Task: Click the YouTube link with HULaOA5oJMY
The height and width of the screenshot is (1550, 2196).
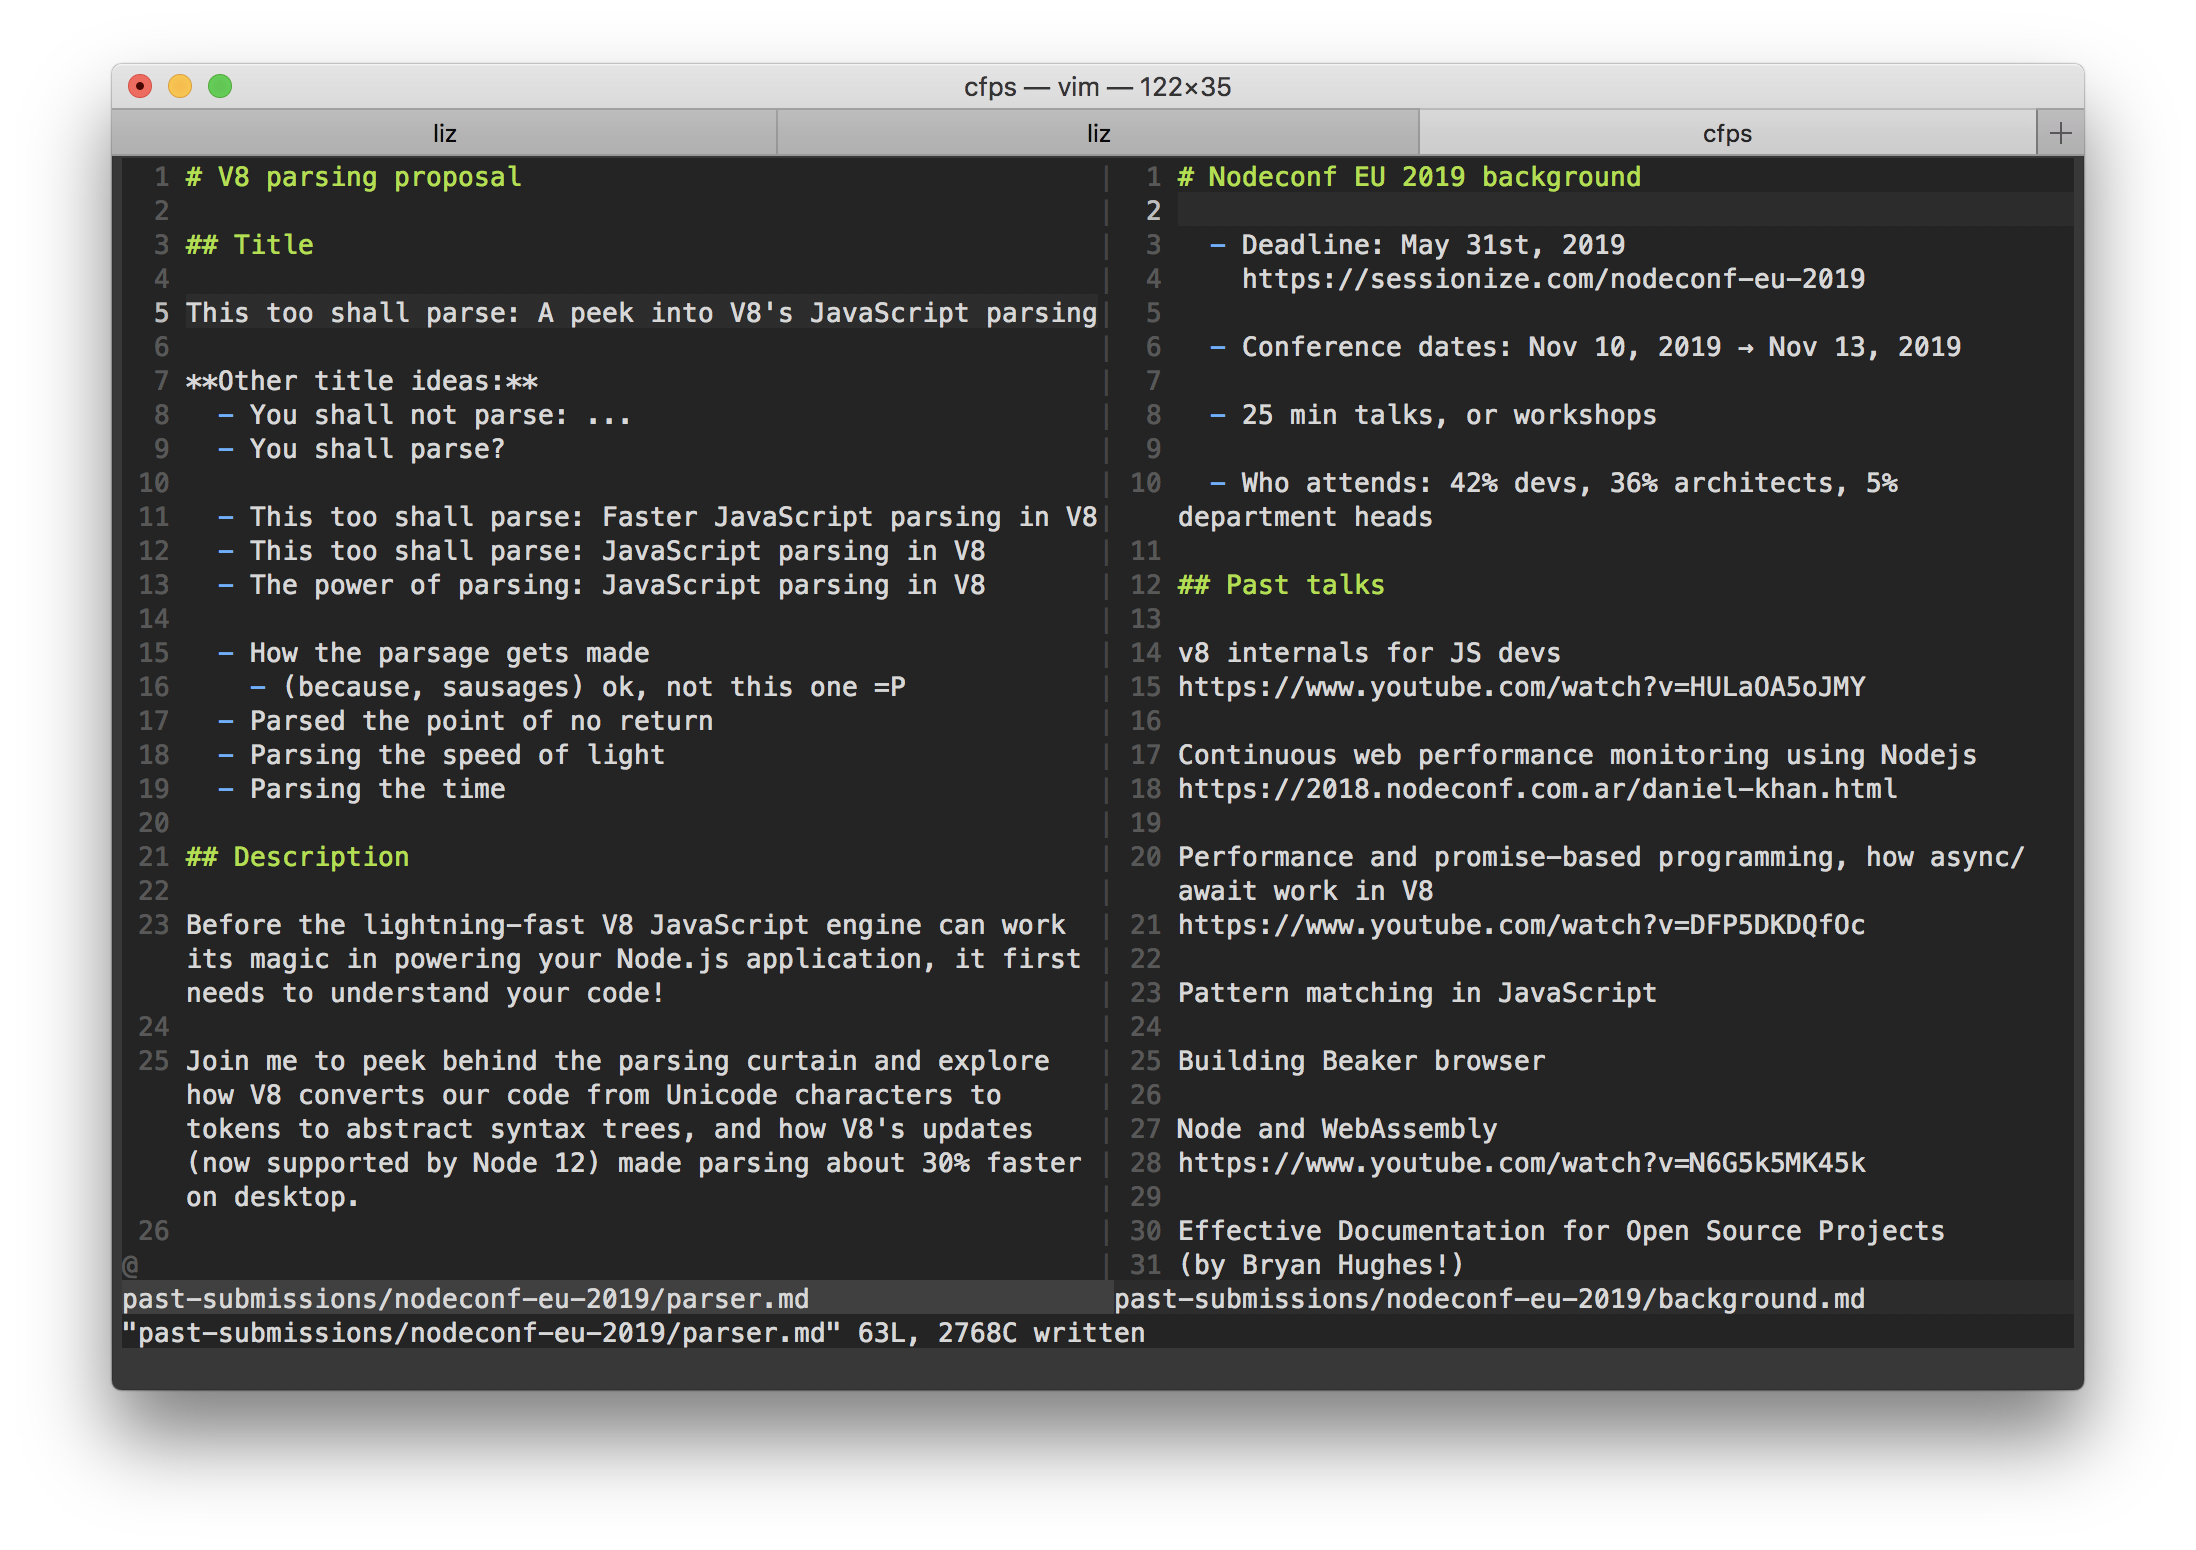Action: click(x=1520, y=687)
